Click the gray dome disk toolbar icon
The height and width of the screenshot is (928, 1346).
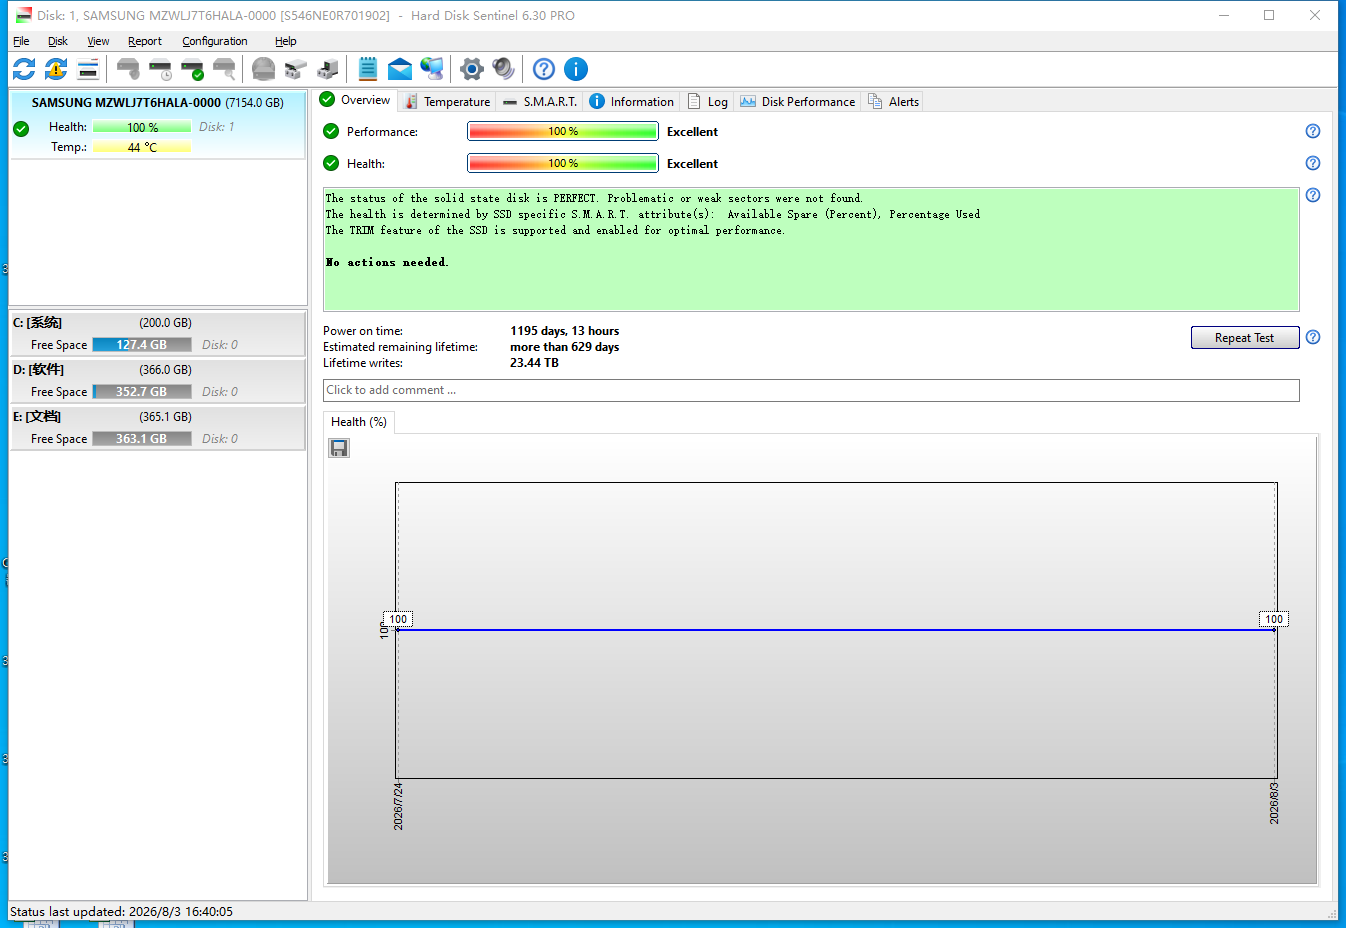click(x=263, y=69)
